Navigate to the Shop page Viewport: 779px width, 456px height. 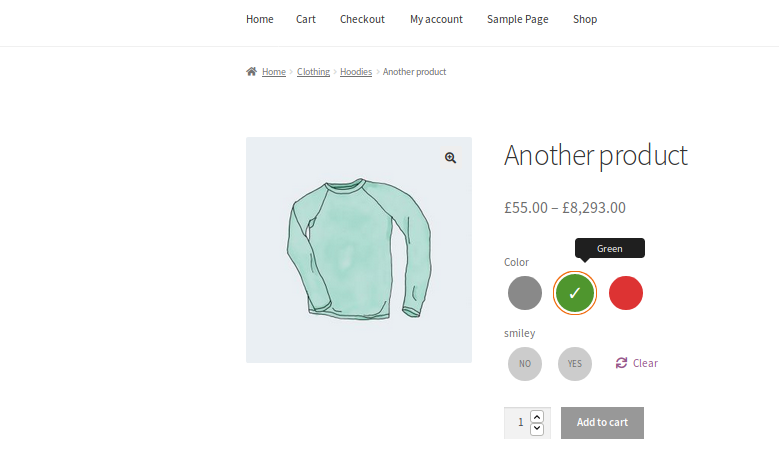tap(585, 19)
